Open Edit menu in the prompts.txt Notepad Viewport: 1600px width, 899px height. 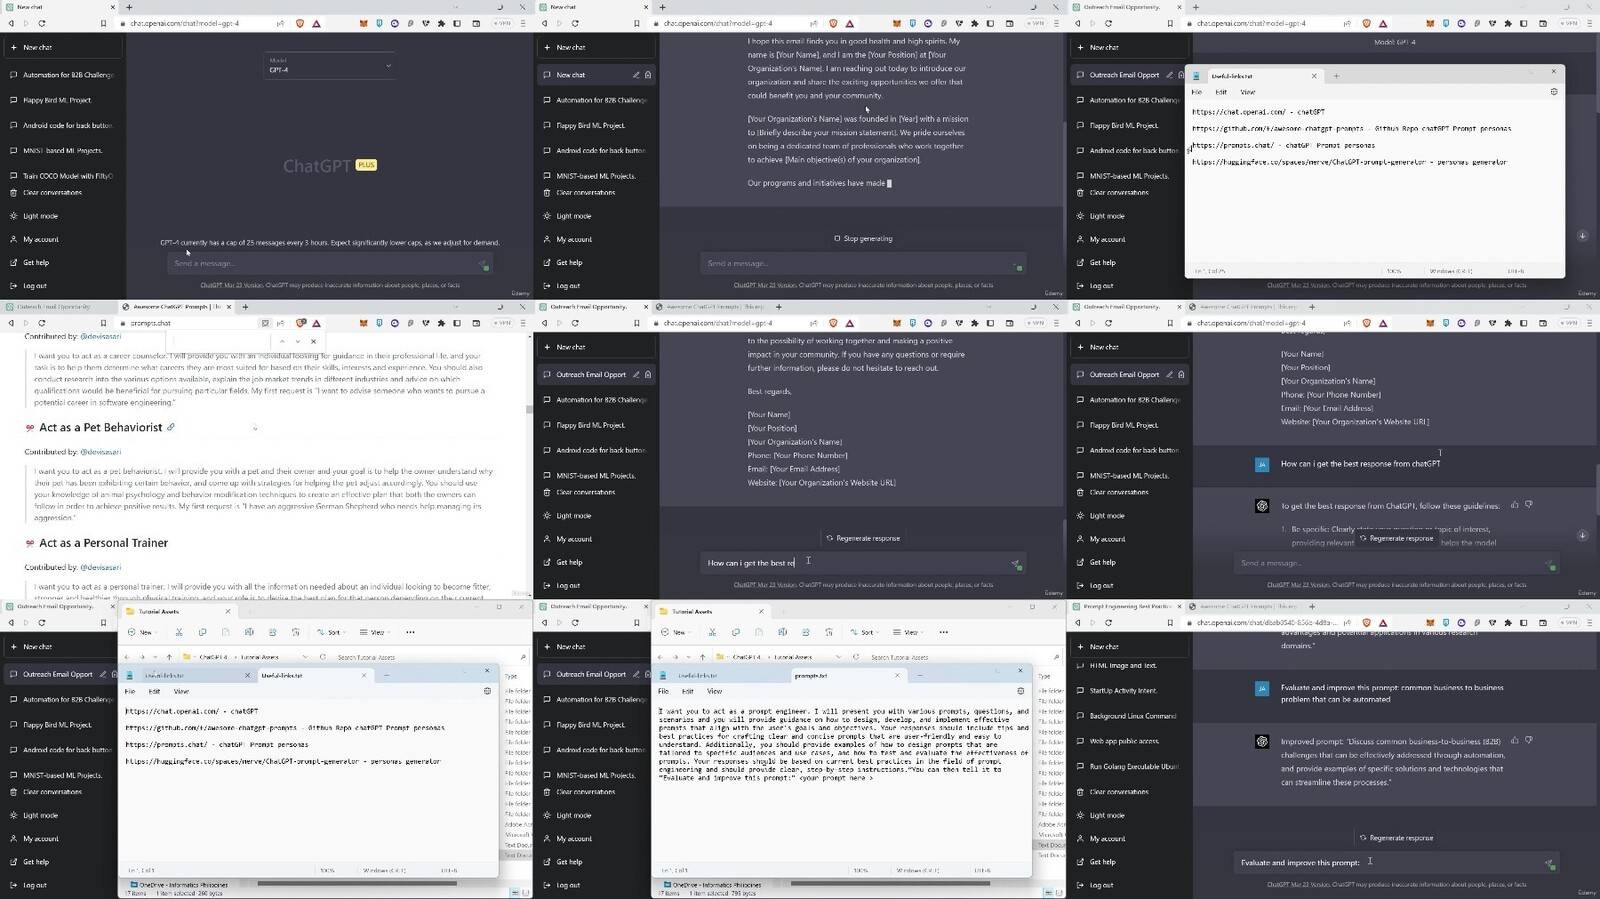click(687, 691)
